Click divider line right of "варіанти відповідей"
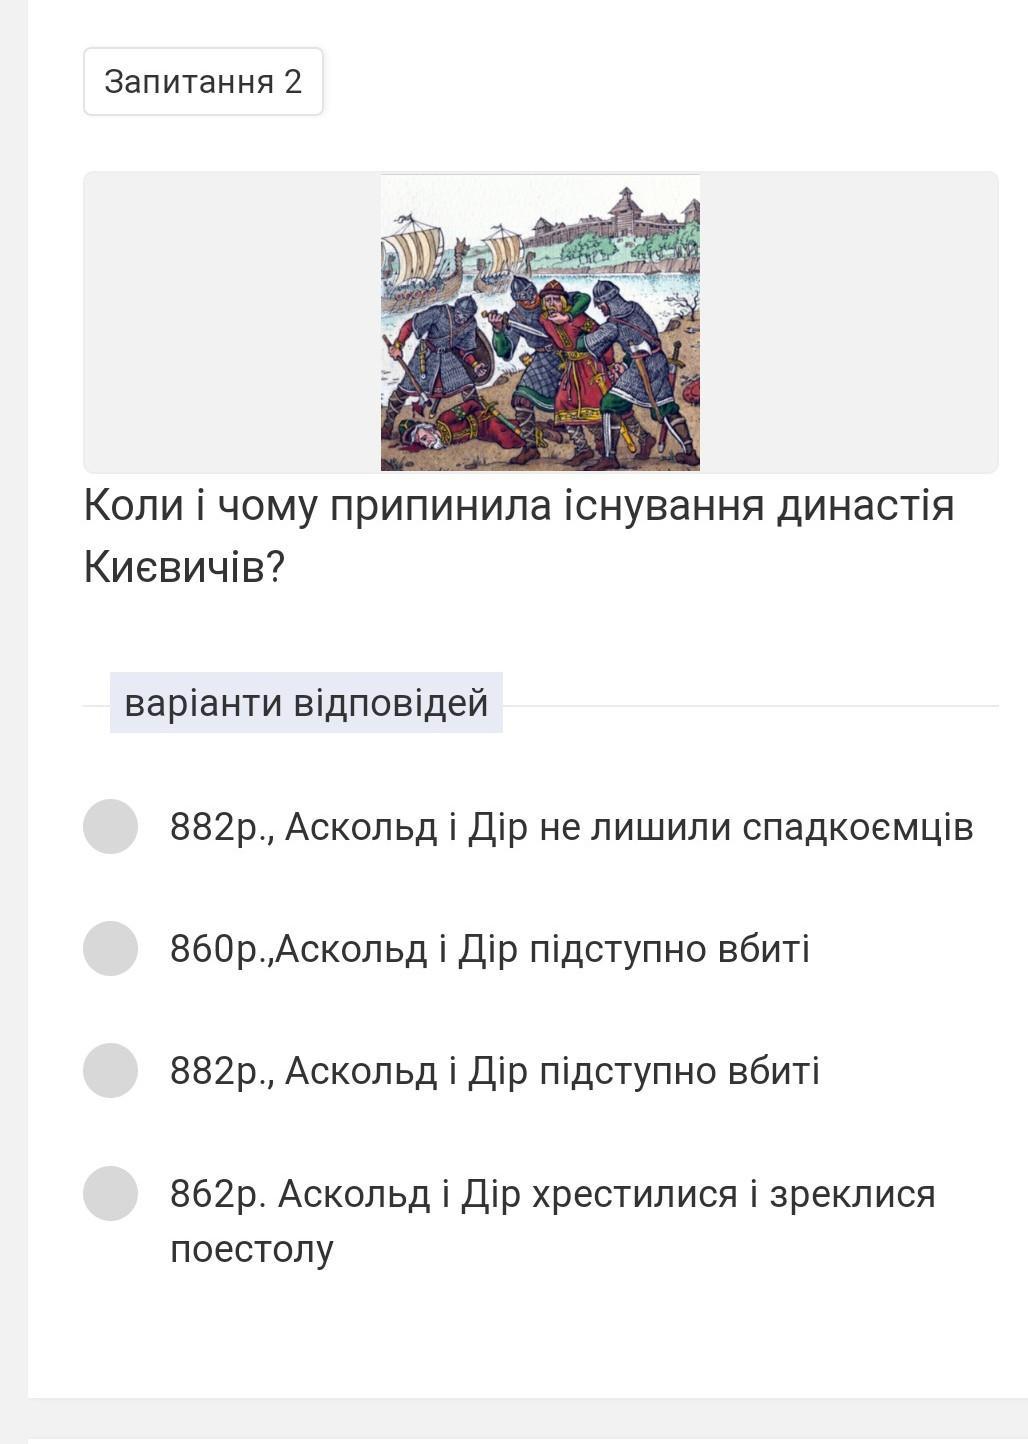Screen dimensions: 1028x1444 (x=750, y=705)
